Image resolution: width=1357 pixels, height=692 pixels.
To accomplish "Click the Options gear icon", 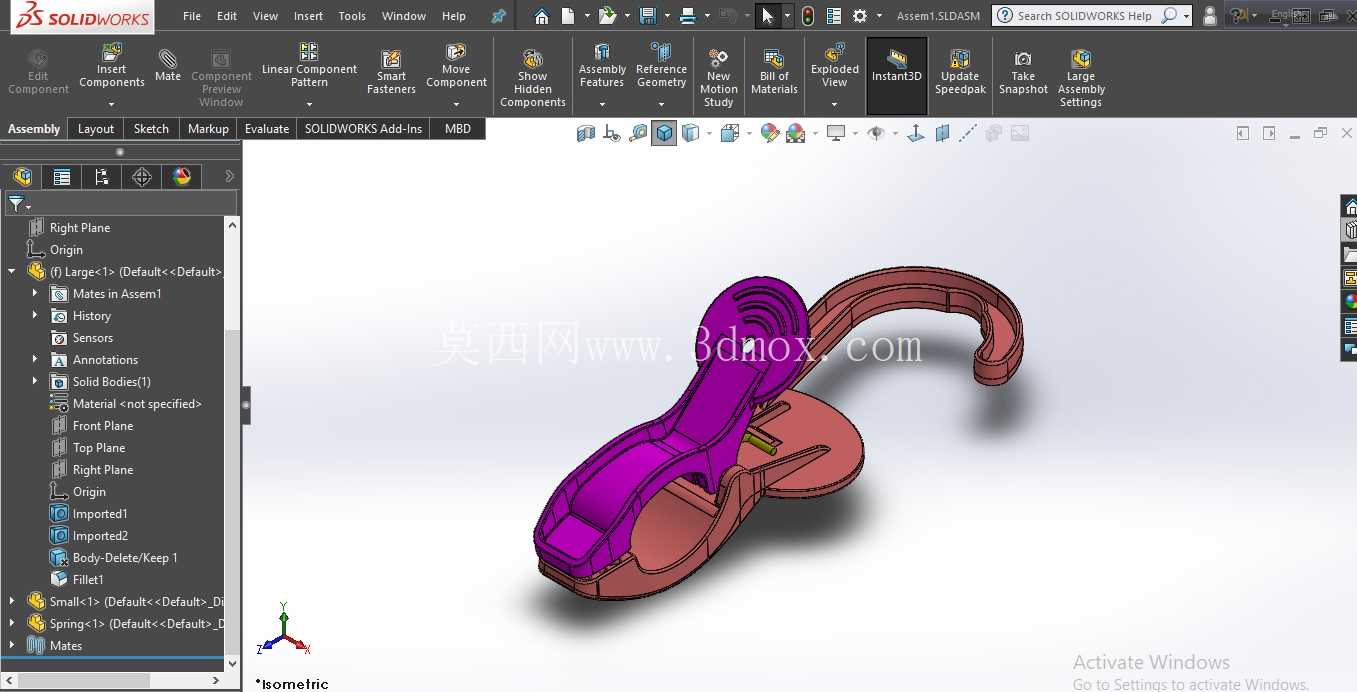I will (860, 16).
